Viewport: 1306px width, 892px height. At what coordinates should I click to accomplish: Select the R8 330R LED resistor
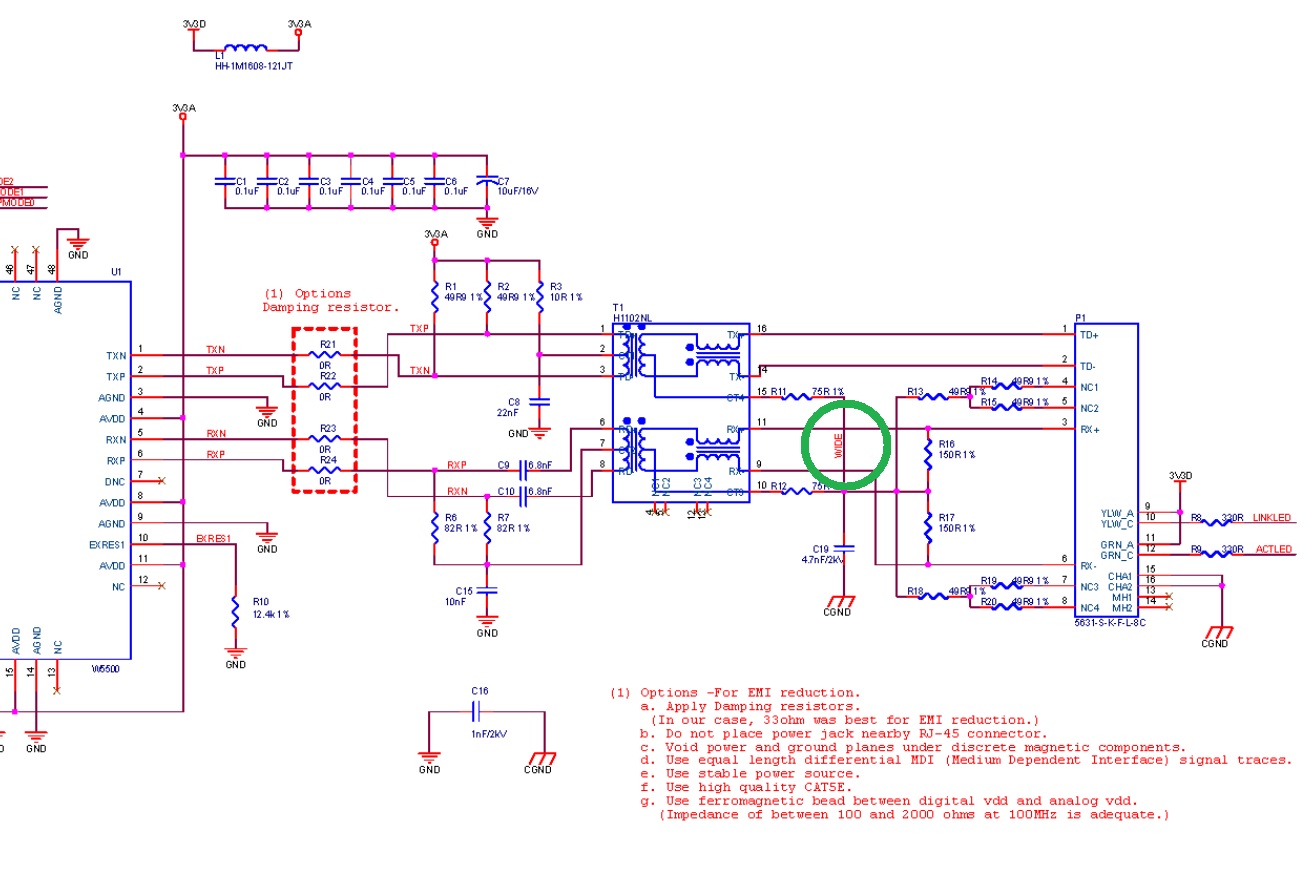pos(1218,522)
